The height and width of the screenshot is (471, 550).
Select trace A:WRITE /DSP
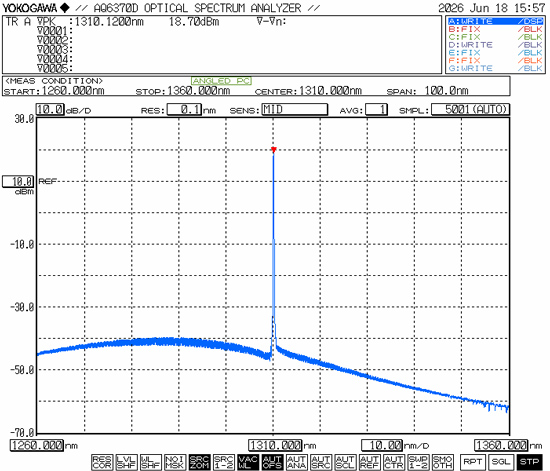click(496, 21)
